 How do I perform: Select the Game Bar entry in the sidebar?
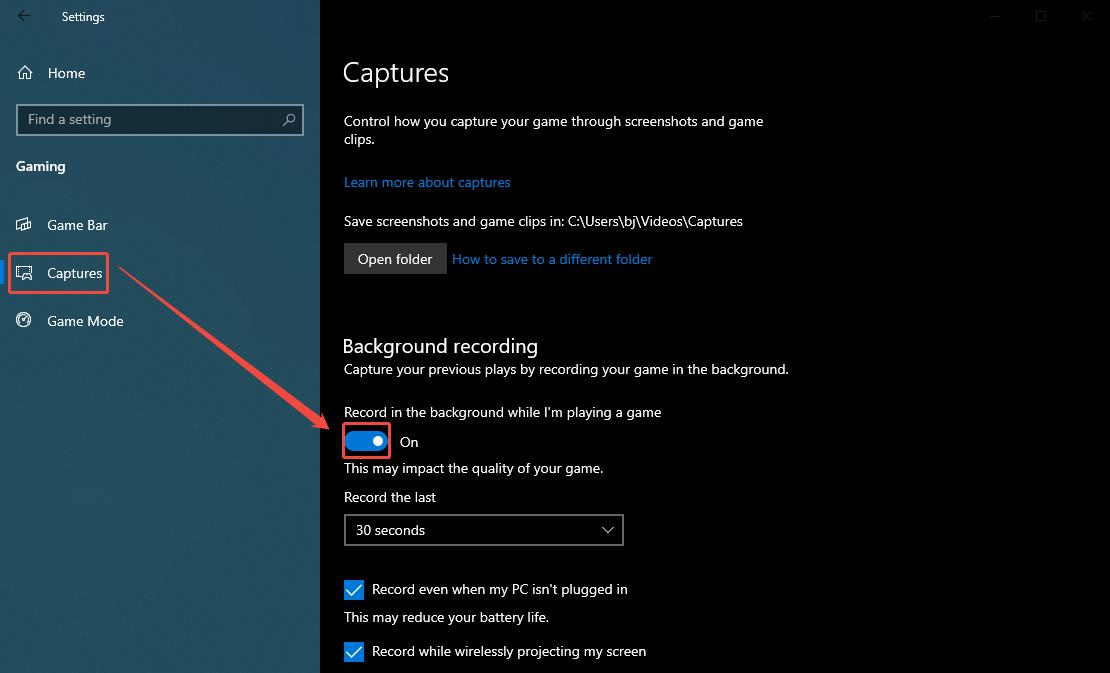[77, 225]
